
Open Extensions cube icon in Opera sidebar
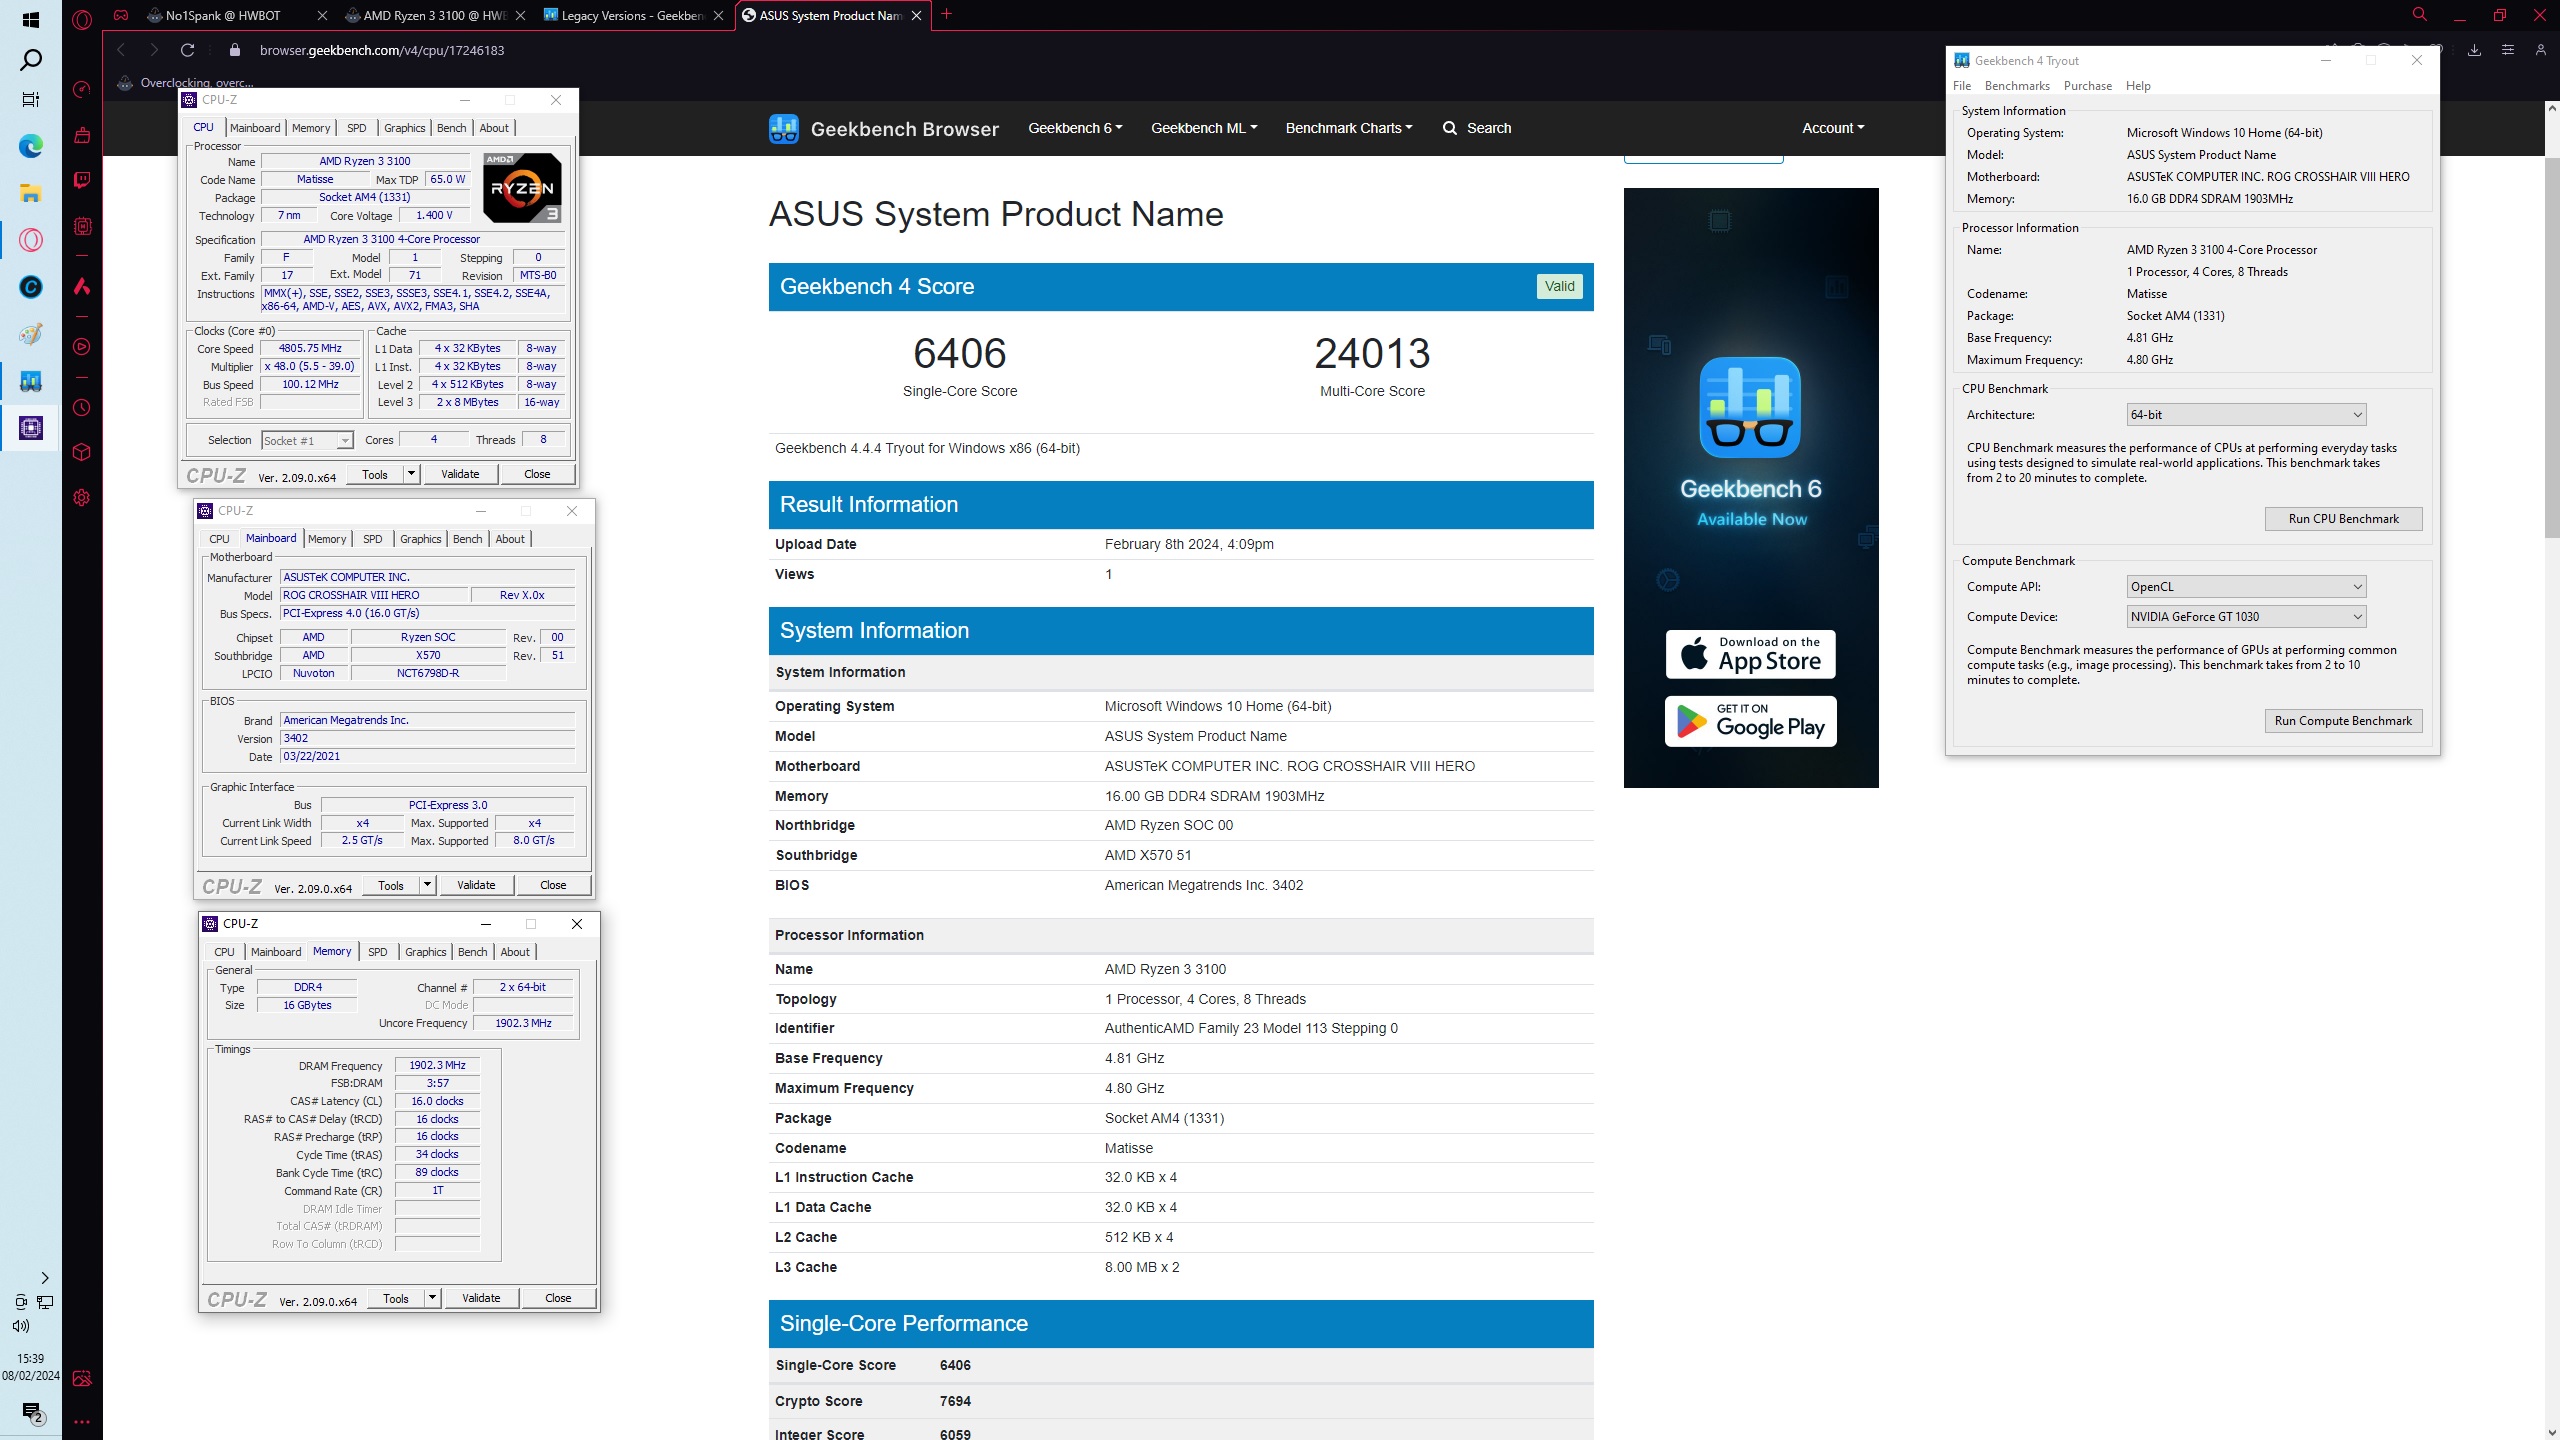pos(82,452)
